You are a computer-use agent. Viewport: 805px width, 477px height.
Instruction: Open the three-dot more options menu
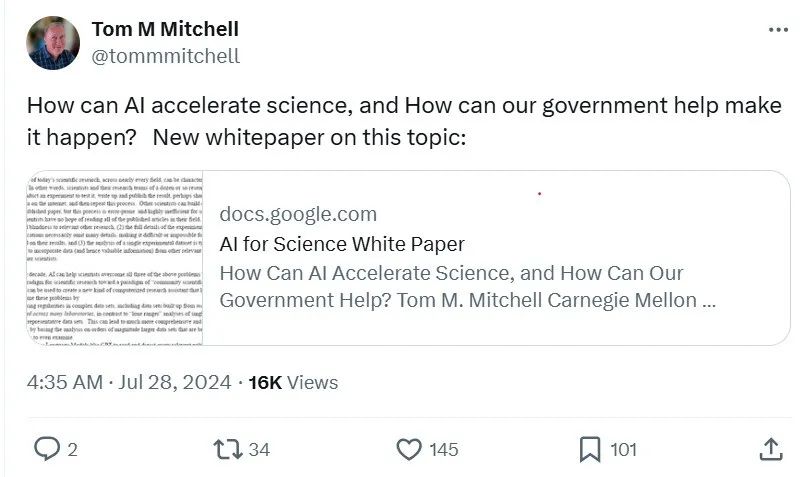(x=778, y=30)
